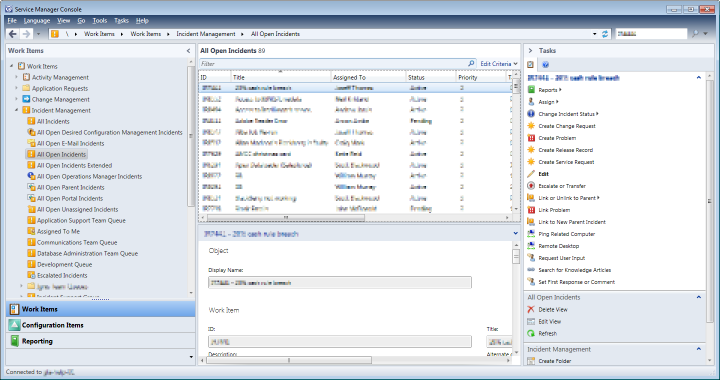The width and height of the screenshot is (720, 380).
Task: Expand the Change Management tree node
Action: coord(17,99)
